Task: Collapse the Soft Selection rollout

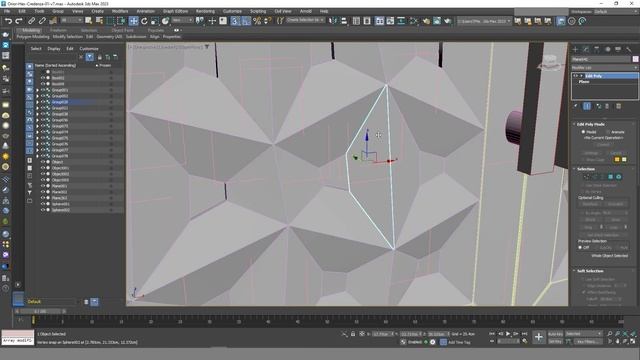Action: (x=590, y=271)
